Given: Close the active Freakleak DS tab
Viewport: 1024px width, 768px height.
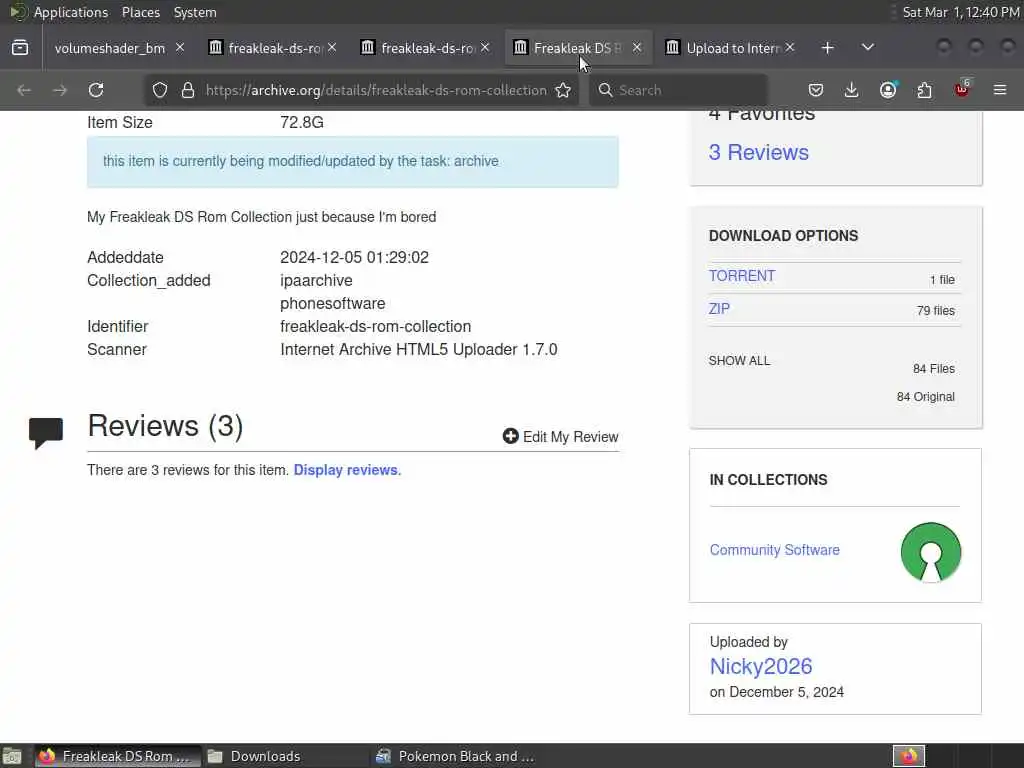Looking at the screenshot, I should click(x=637, y=48).
